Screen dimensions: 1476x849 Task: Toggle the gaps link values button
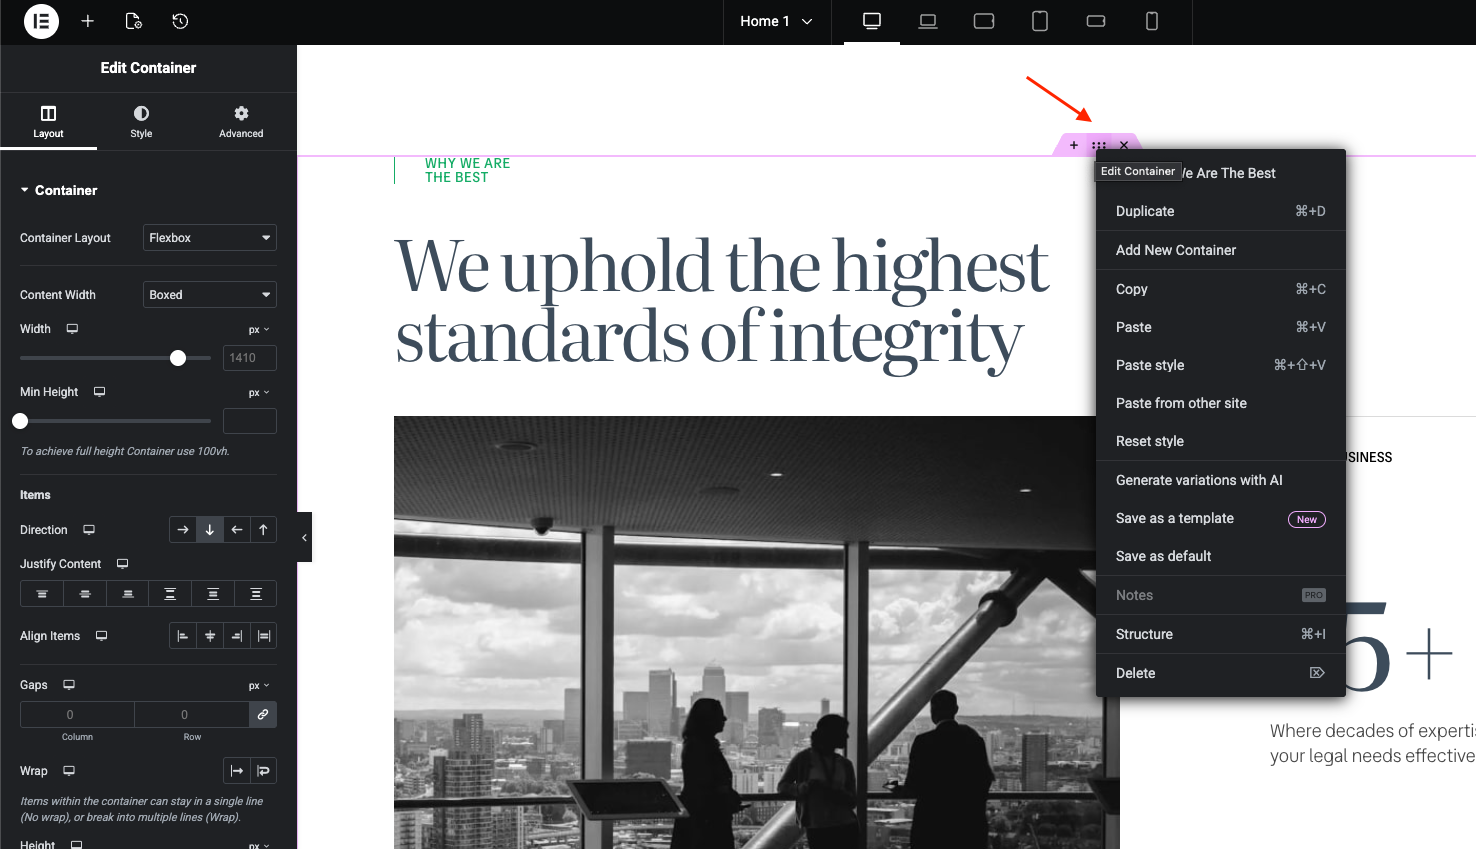click(x=263, y=714)
